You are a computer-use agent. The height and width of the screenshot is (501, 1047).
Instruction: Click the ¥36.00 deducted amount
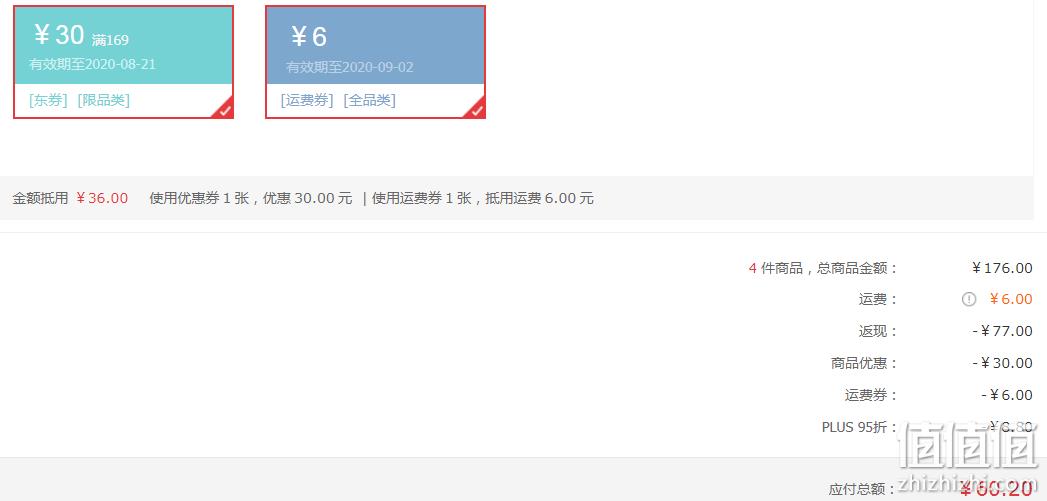(101, 198)
